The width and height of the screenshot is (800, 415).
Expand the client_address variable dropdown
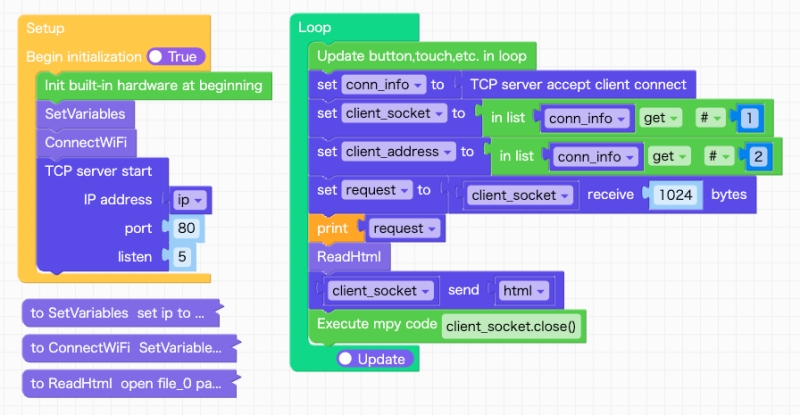398,152
